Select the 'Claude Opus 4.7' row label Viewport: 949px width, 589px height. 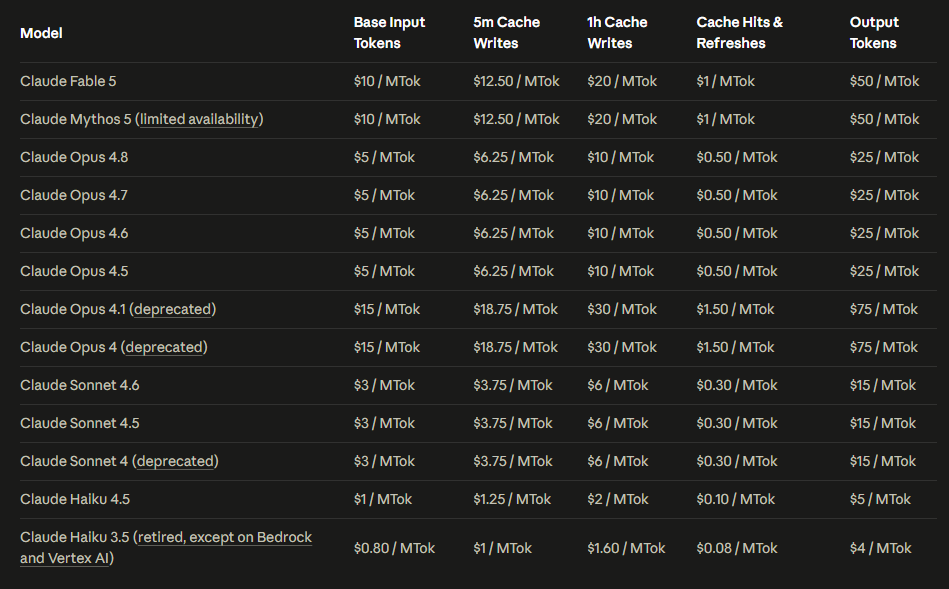pos(74,196)
